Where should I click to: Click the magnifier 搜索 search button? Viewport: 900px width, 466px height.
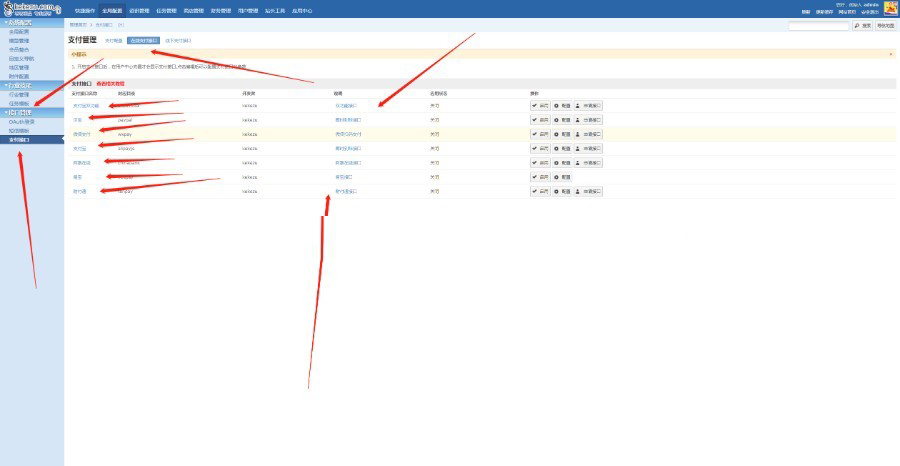862,26
